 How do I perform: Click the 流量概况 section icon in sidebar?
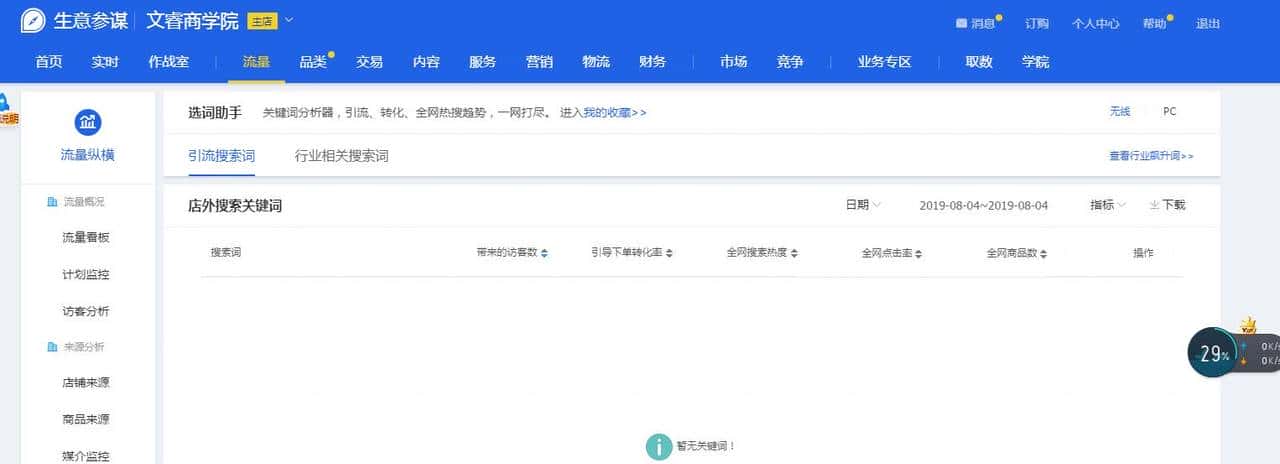pyautogui.click(x=52, y=202)
